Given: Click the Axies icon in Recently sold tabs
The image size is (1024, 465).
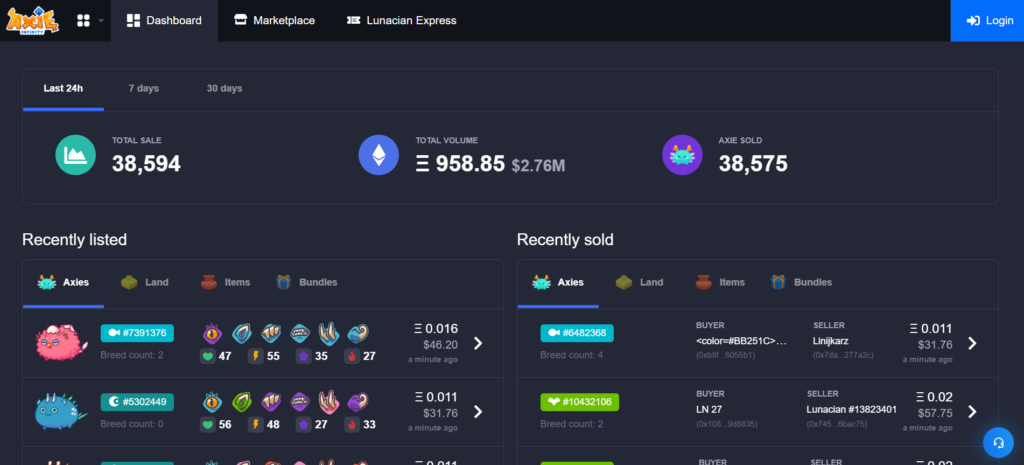Looking at the screenshot, I should (x=541, y=283).
